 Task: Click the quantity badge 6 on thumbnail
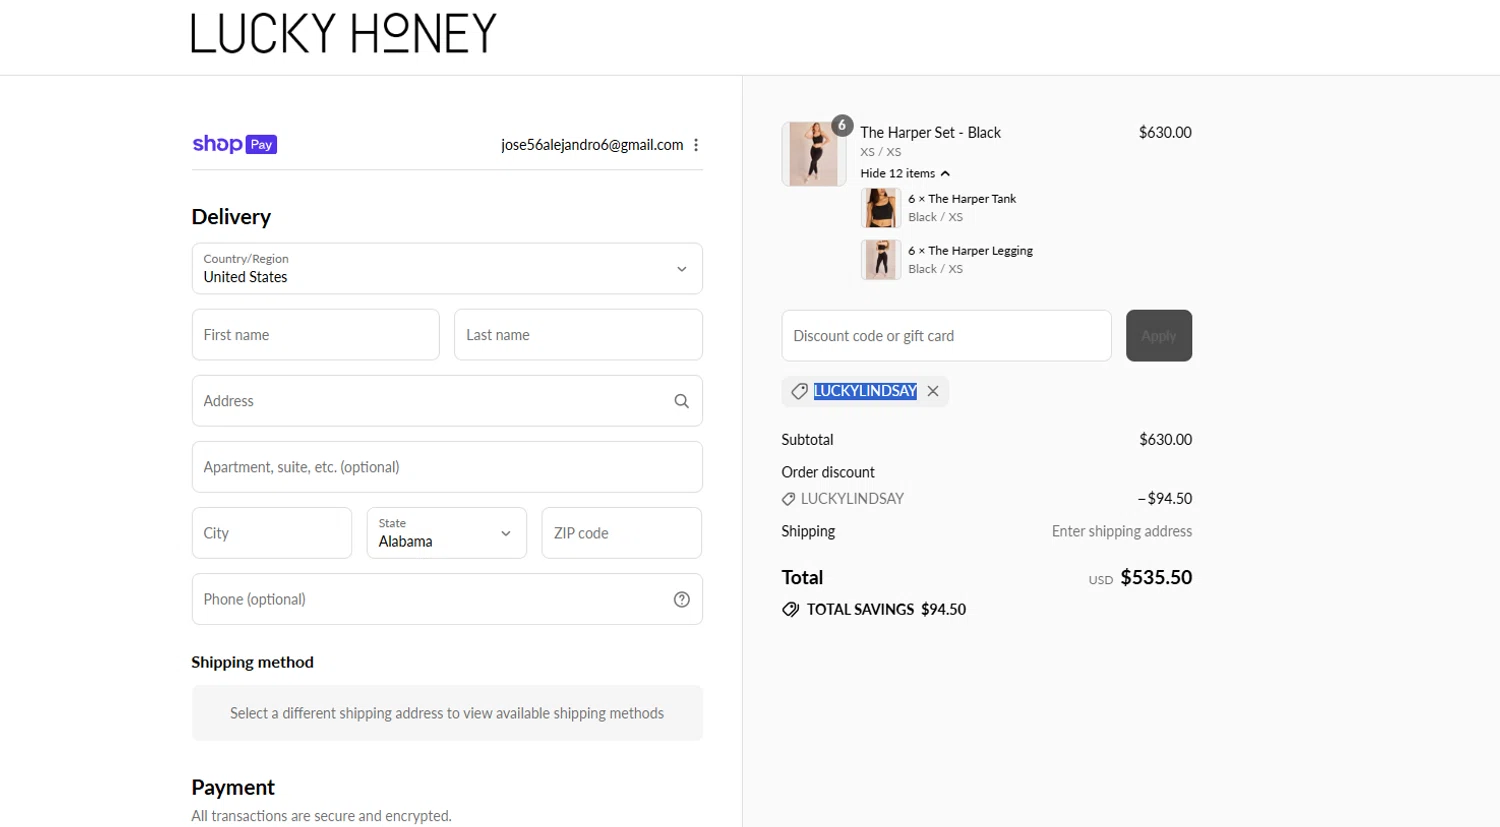[x=842, y=125]
